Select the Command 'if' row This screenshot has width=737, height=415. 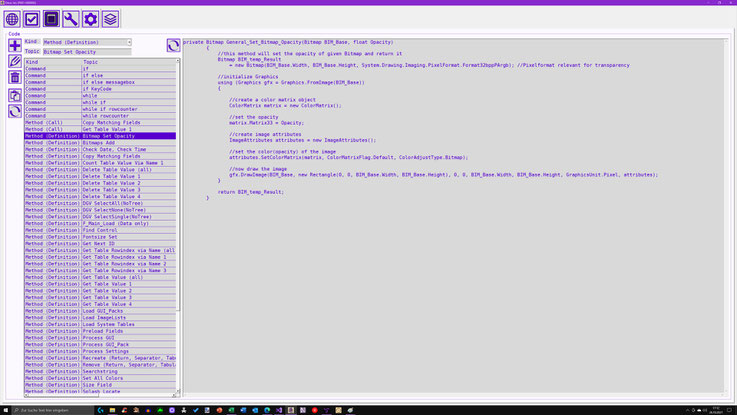point(100,69)
